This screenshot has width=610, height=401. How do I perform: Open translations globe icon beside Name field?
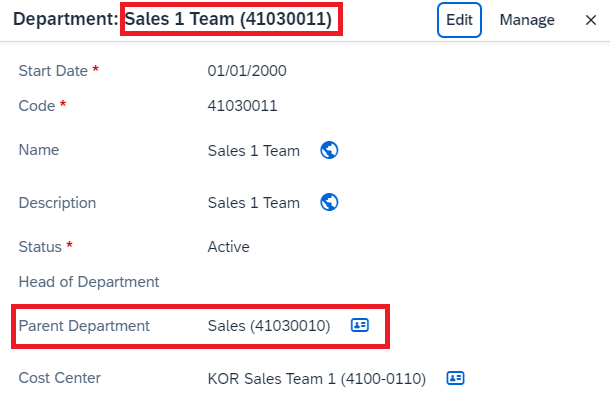coord(329,150)
